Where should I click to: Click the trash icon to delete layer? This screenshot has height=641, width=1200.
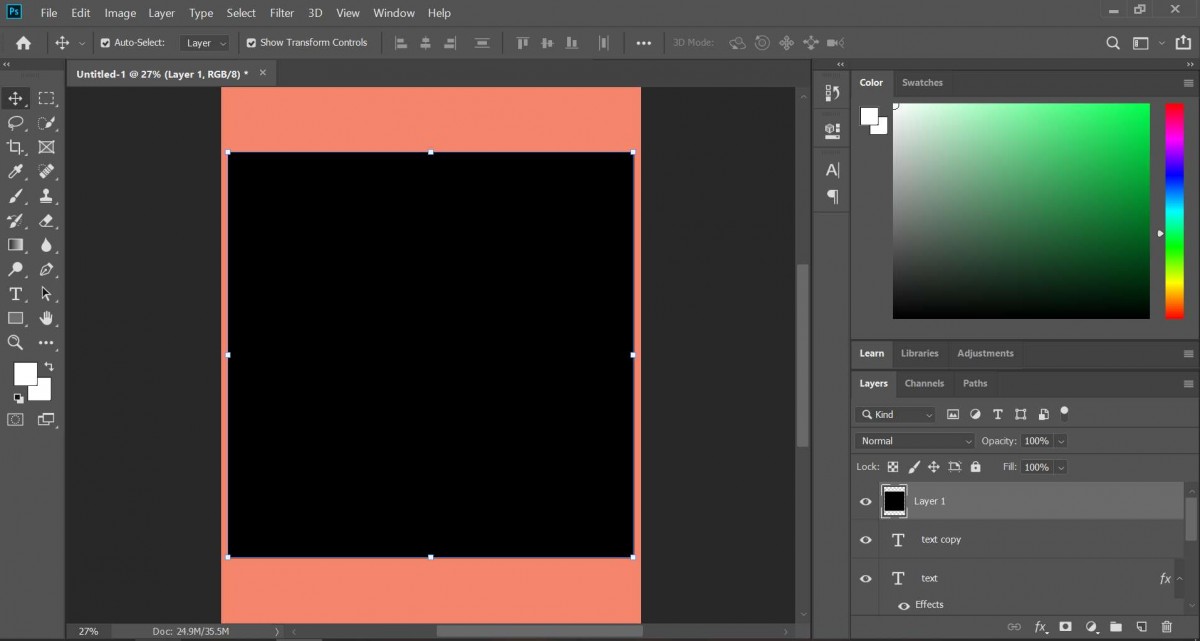click(x=1166, y=627)
